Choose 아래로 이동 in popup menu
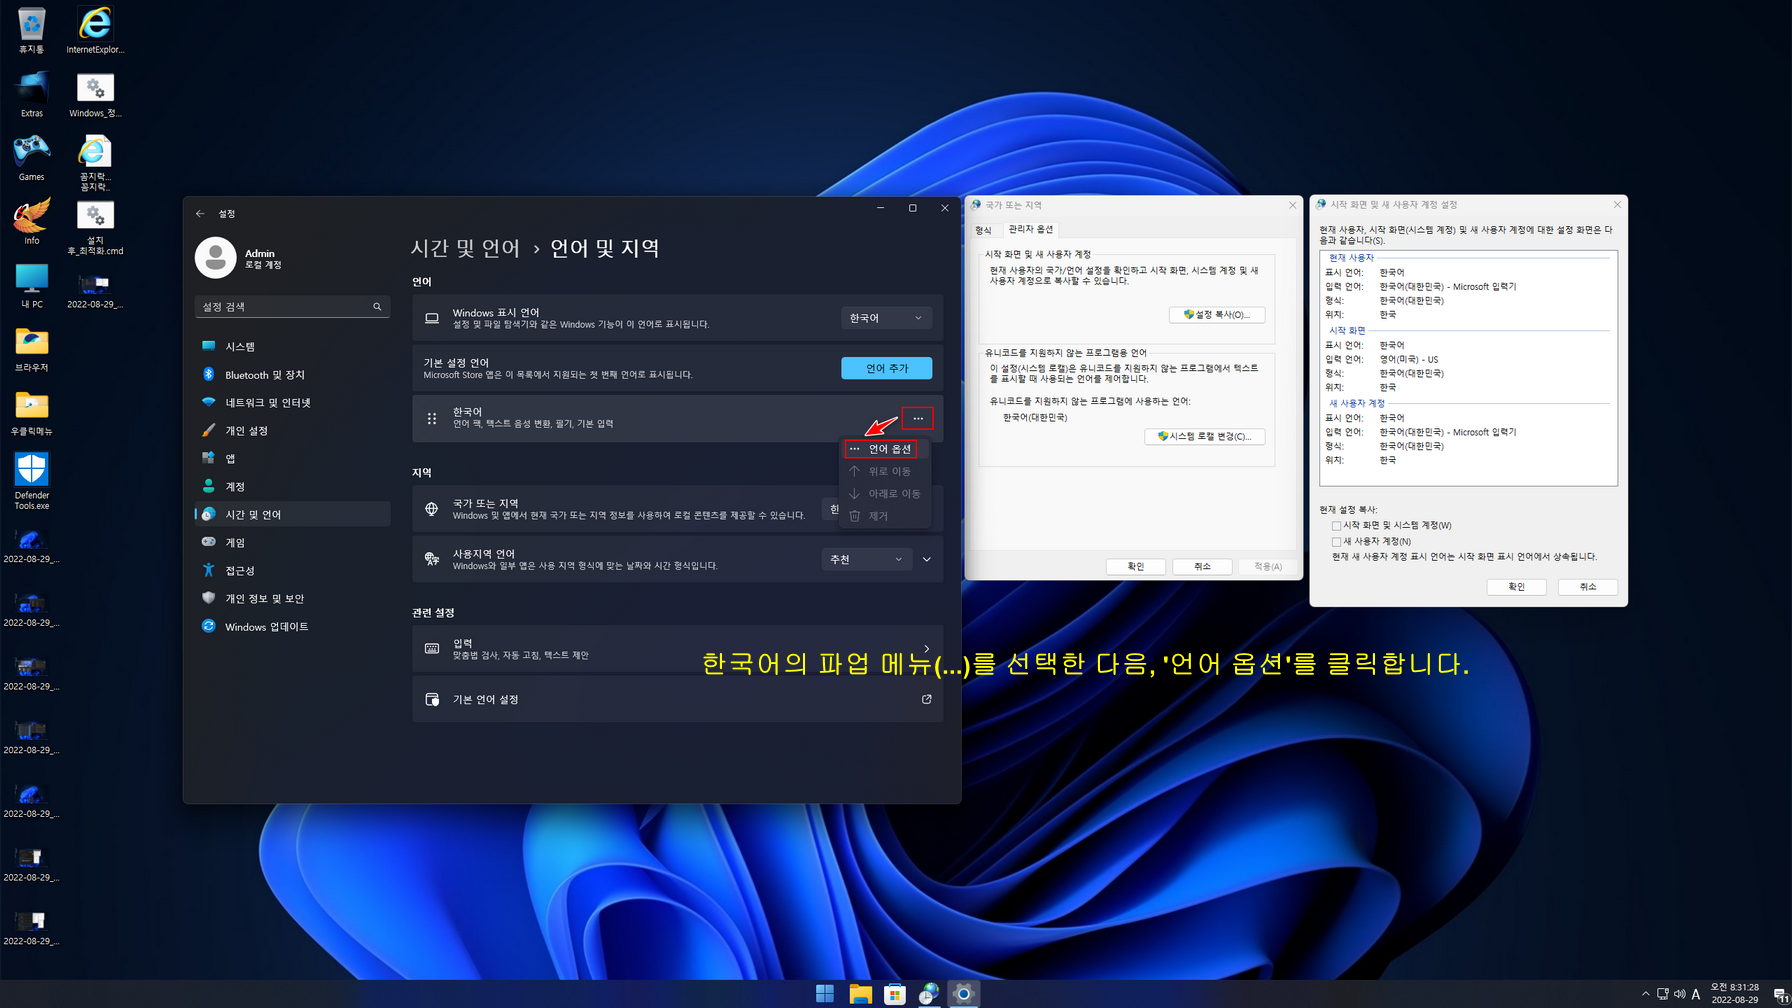 point(885,493)
